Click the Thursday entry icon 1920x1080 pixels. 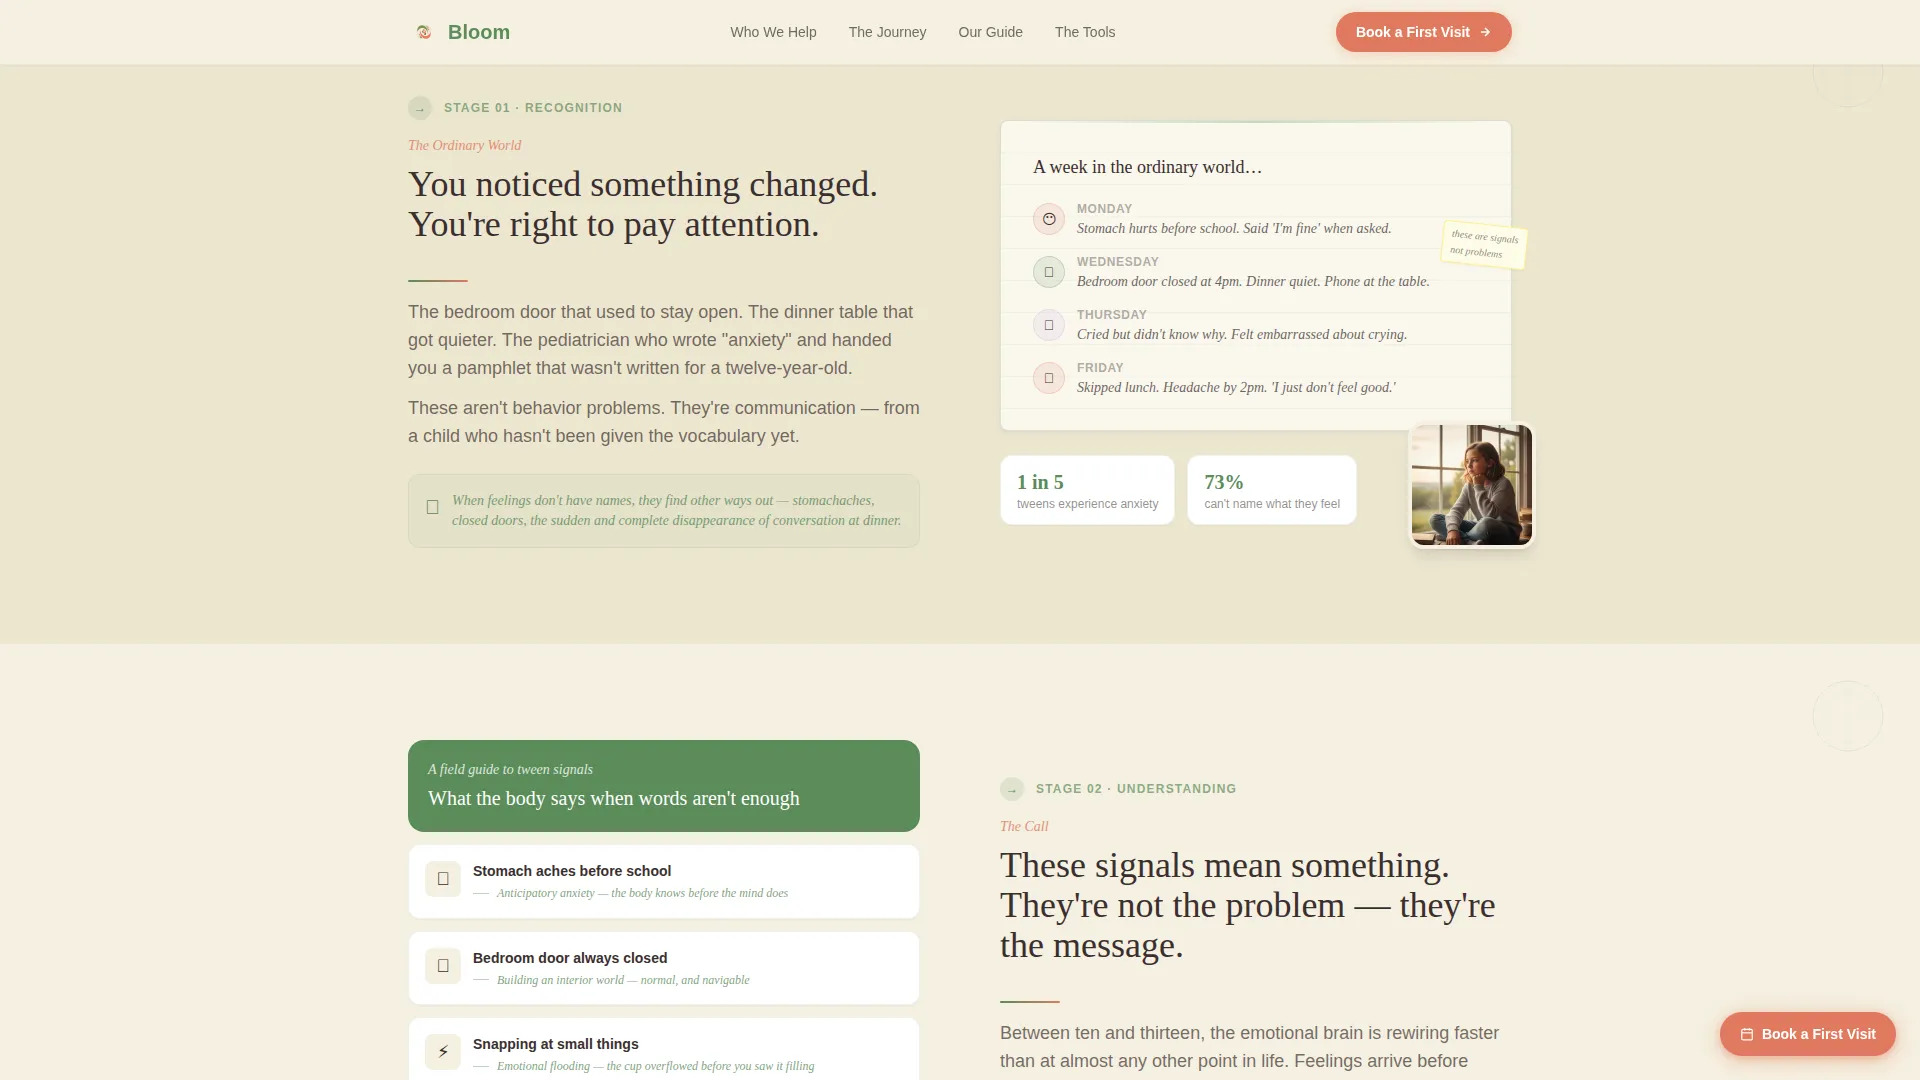(x=1049, y=325)
